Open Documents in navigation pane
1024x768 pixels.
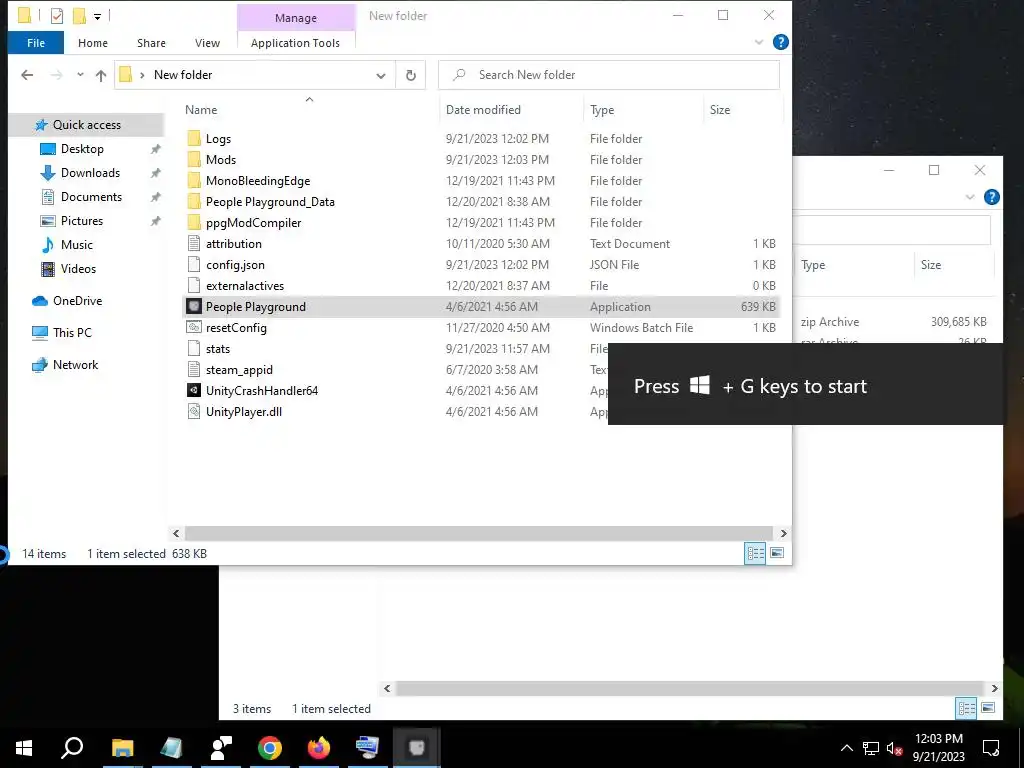tap(91, 197)
